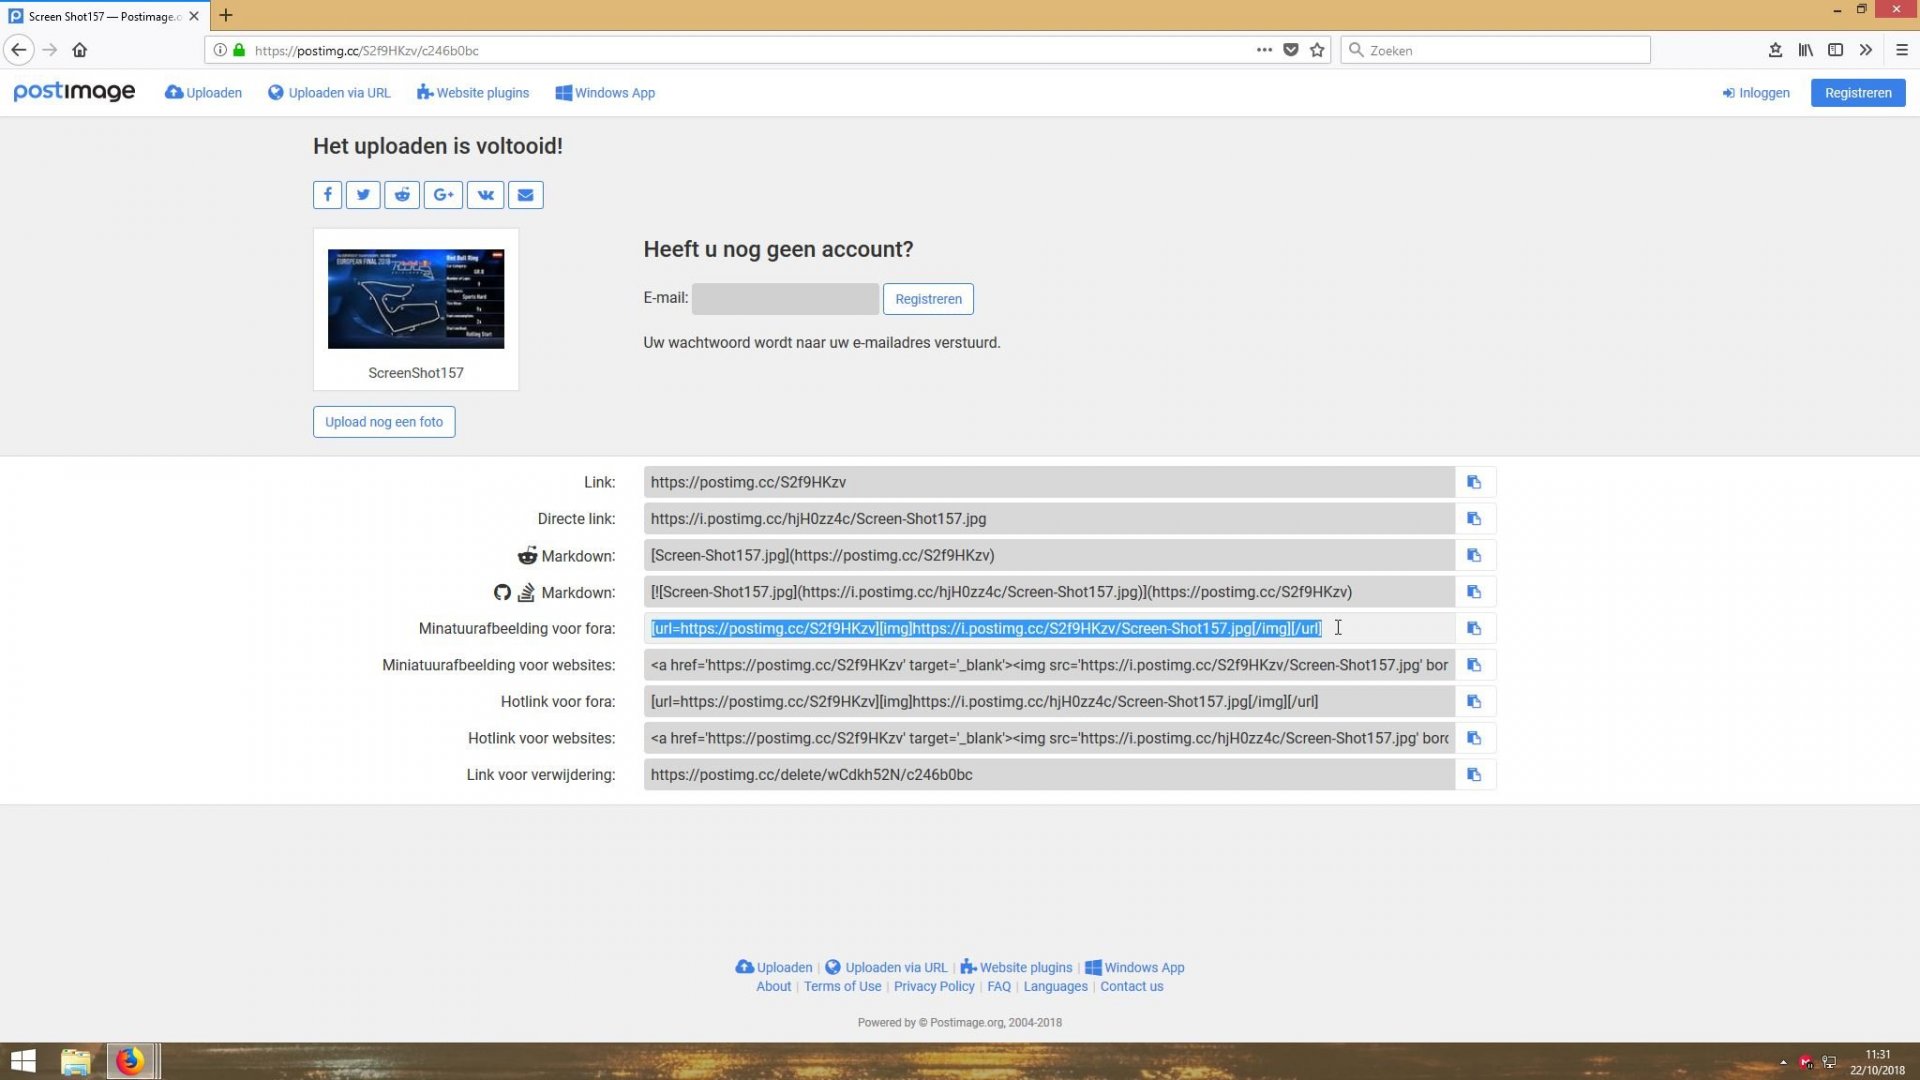
Task: Open the page actions ellipsis menu
Action: [x=1264, y=50]
